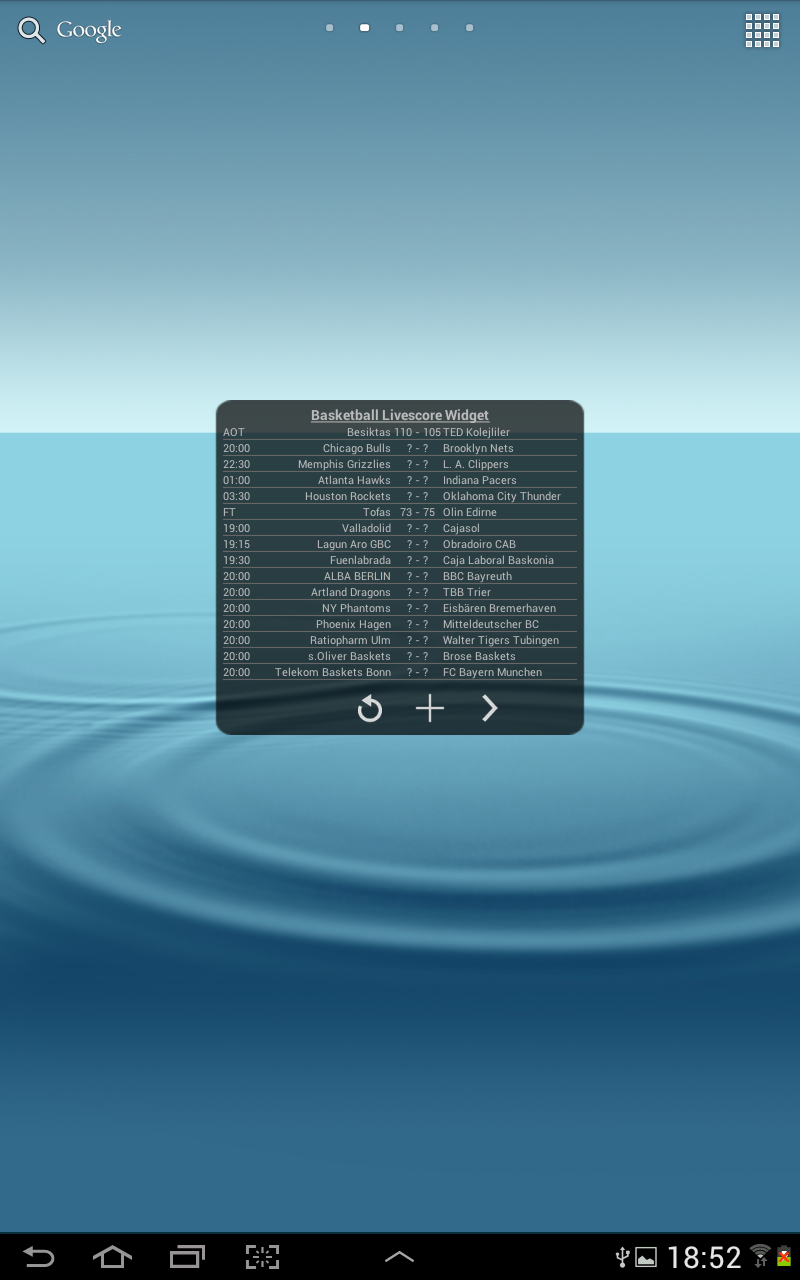Screen dimensions: 800x1280
Task: Open the Basketball Livescore Widget title
Action: pyautogui.click(x=400, y=415)
